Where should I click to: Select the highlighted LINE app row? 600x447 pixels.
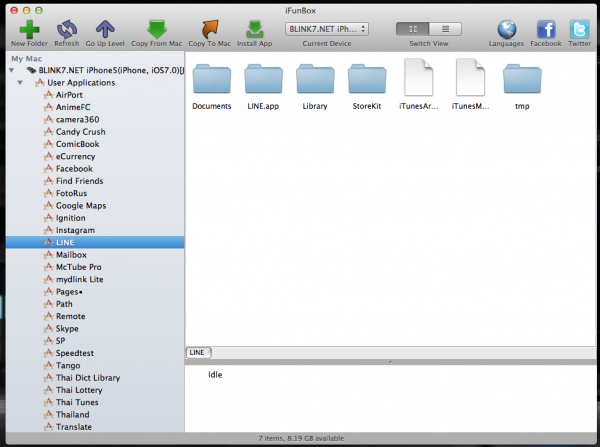click(x=95, y=242)
